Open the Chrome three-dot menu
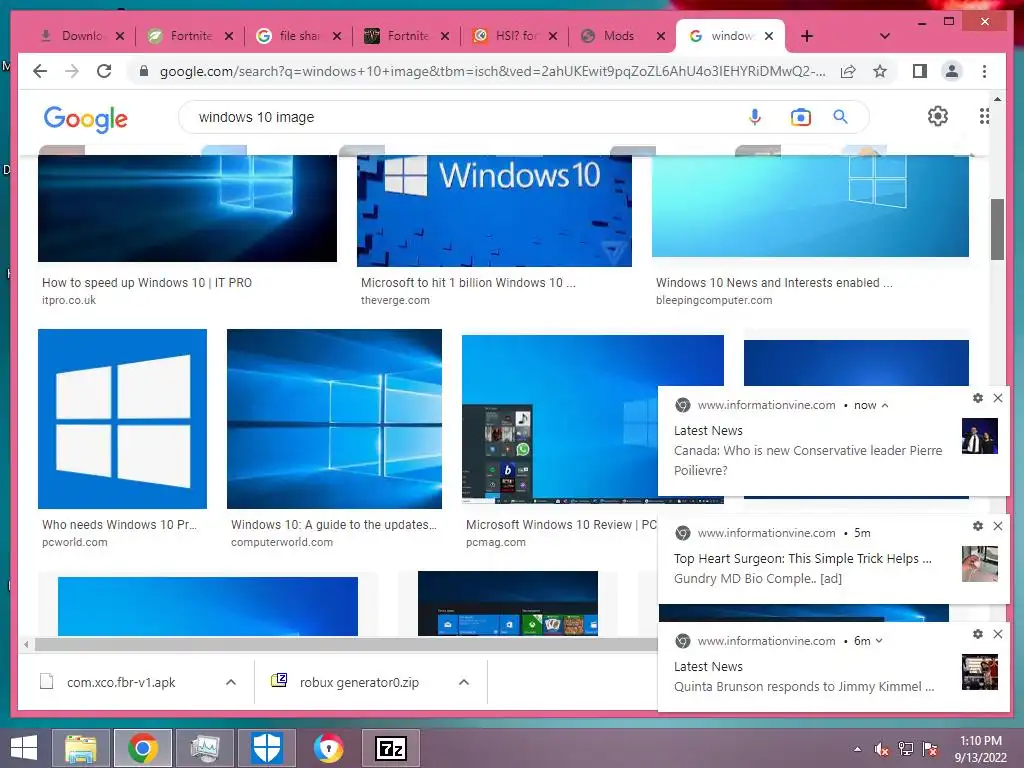The height and width of the screenshot is (768, 1024). click(984, 71)
